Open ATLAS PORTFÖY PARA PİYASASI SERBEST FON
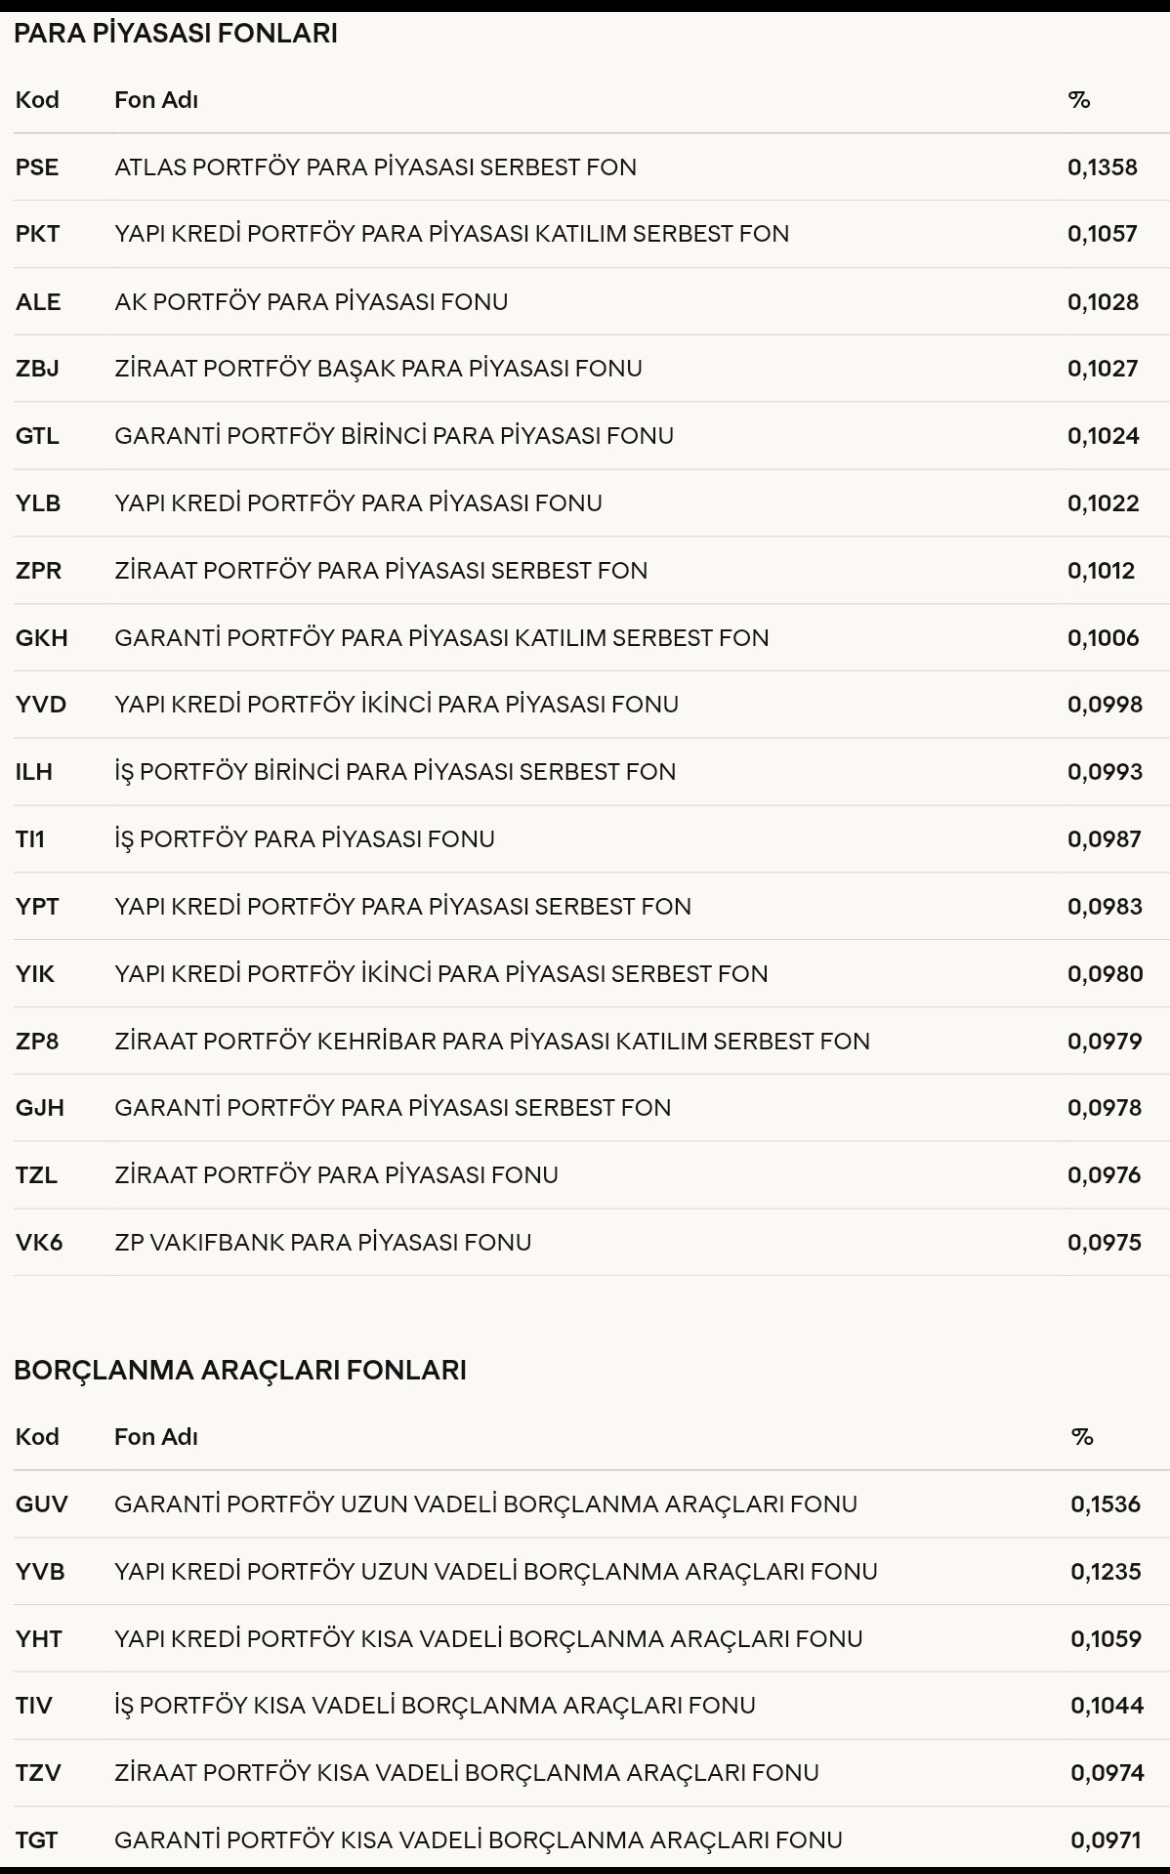This screenshot has height=1874, width=1170. point(375,167)
